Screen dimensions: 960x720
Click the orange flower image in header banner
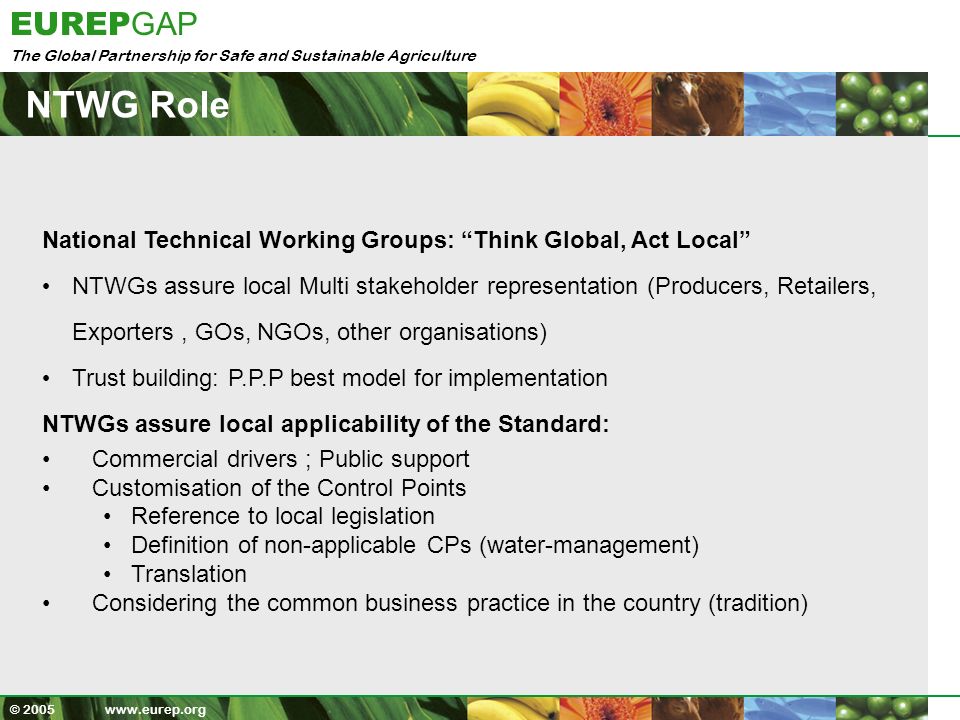(606, 103)
